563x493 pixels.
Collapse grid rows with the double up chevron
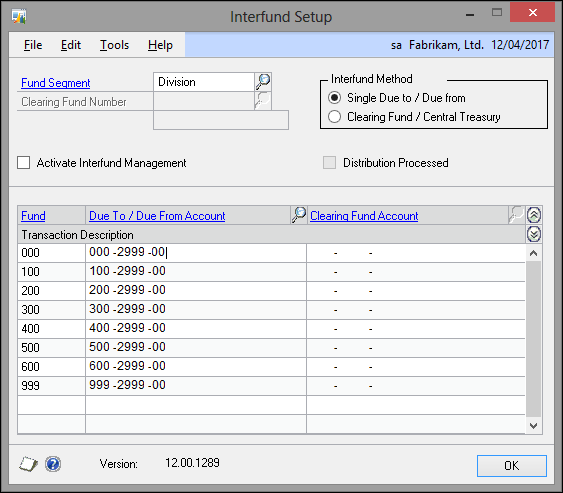point(534,215)
